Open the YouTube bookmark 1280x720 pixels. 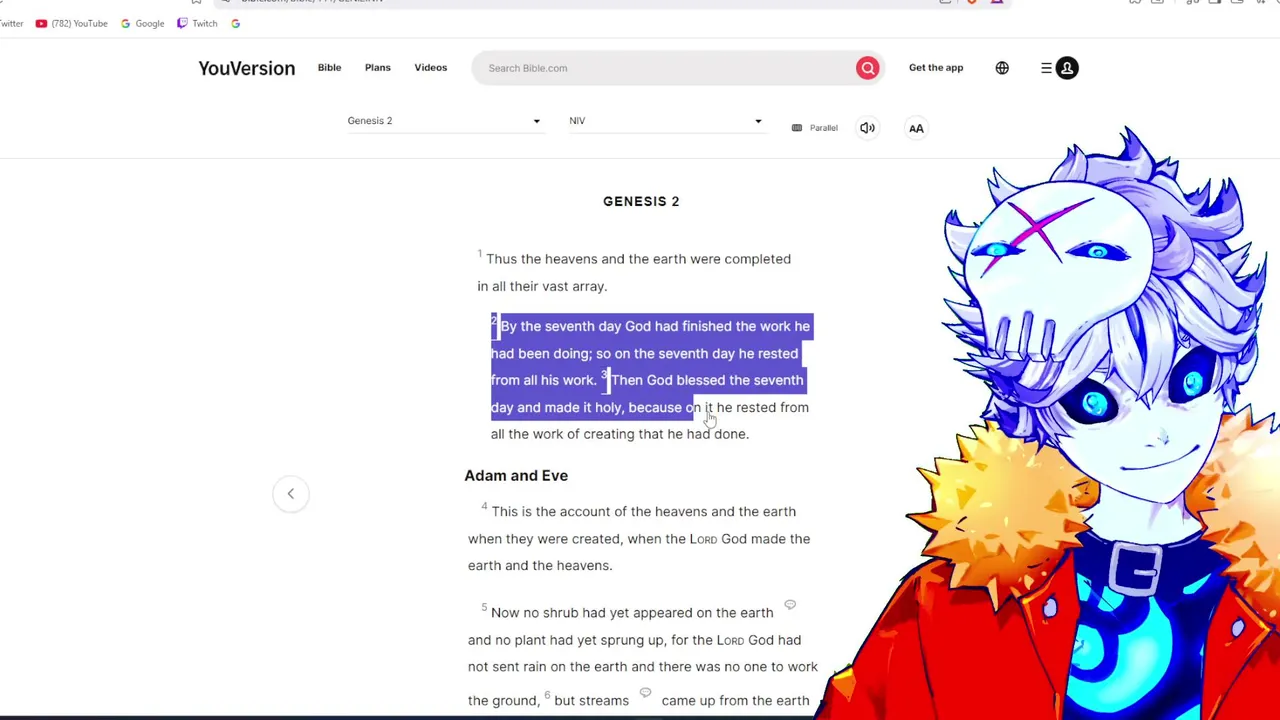pos(71,23)
